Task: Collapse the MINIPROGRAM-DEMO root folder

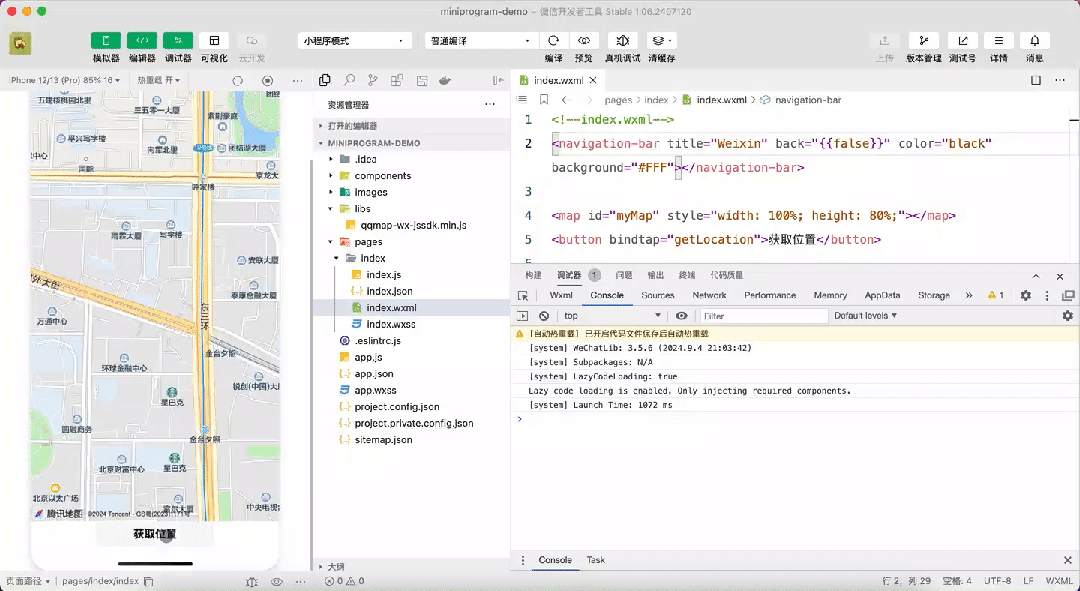Action: click(411, 143)
